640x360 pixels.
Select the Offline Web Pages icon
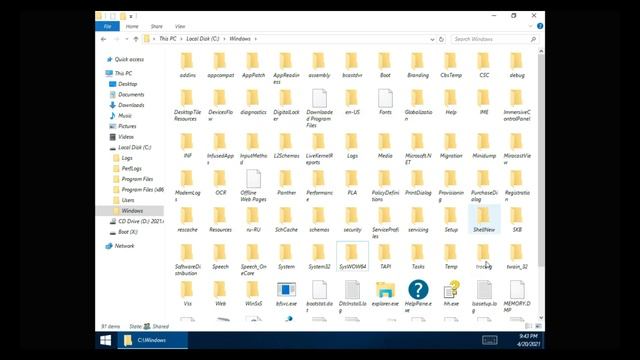tap(253, 179)
